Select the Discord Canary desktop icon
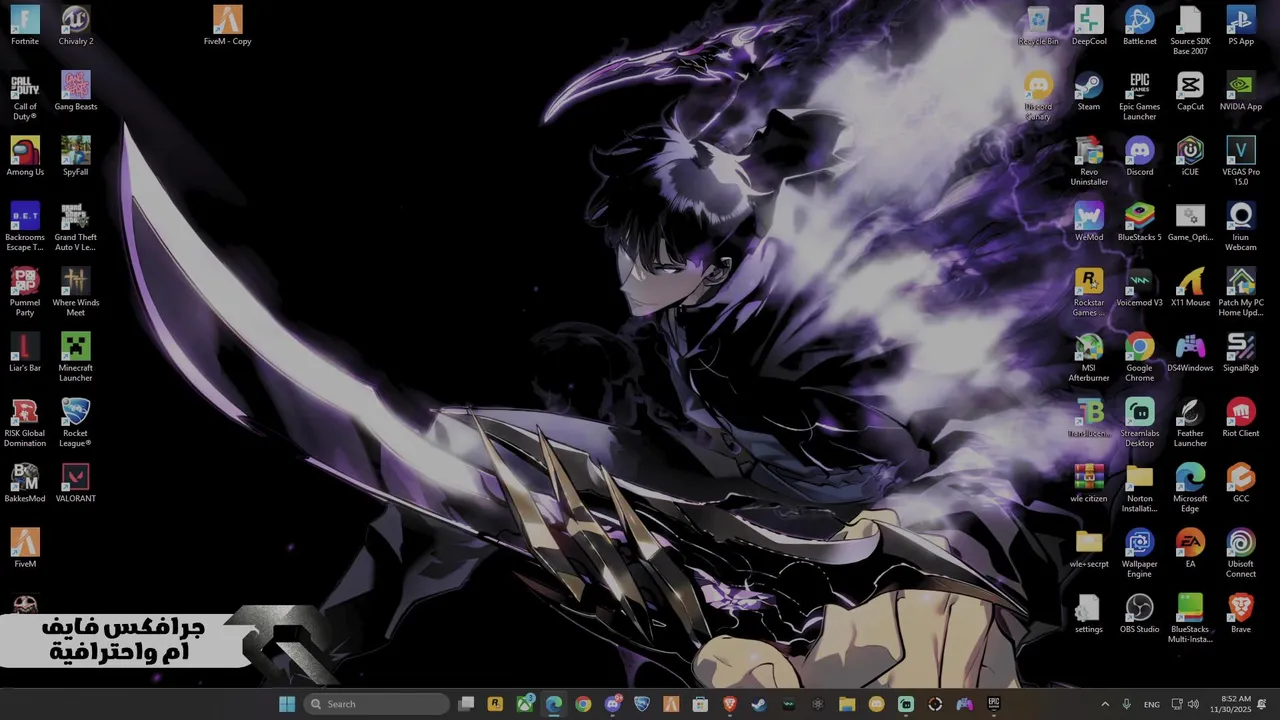1280x720 pixels. coord(1038,96)
